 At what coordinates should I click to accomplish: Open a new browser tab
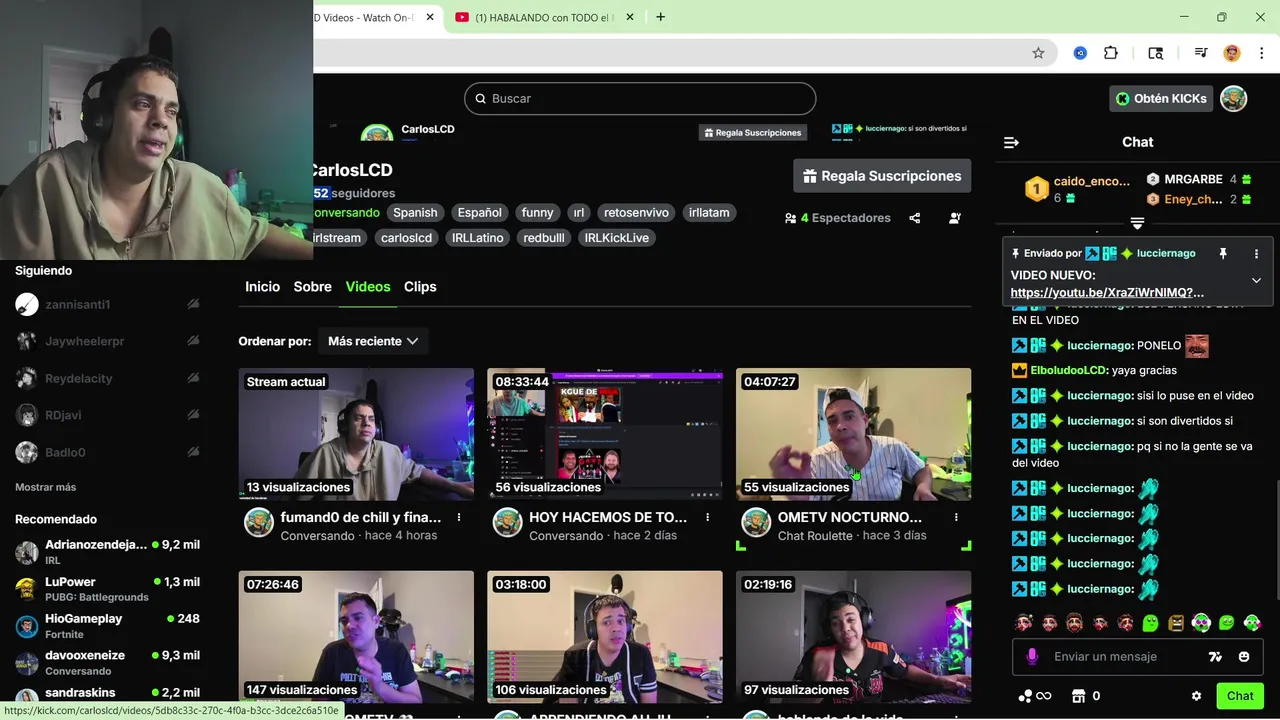[x=660, y=17]
